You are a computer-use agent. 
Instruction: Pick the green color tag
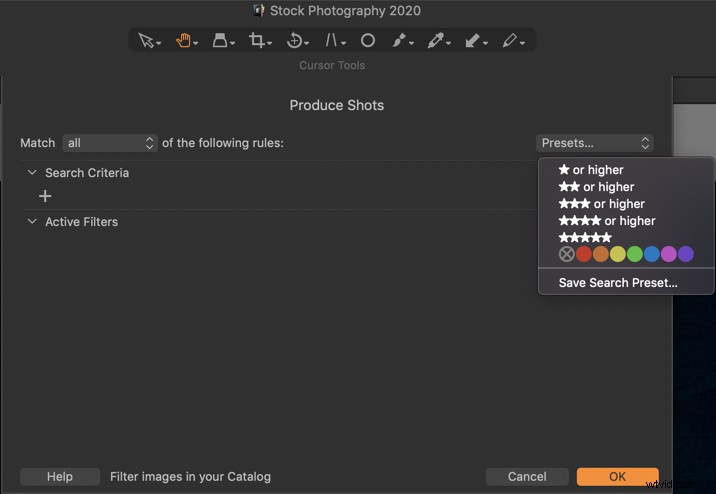coord(634,254)
